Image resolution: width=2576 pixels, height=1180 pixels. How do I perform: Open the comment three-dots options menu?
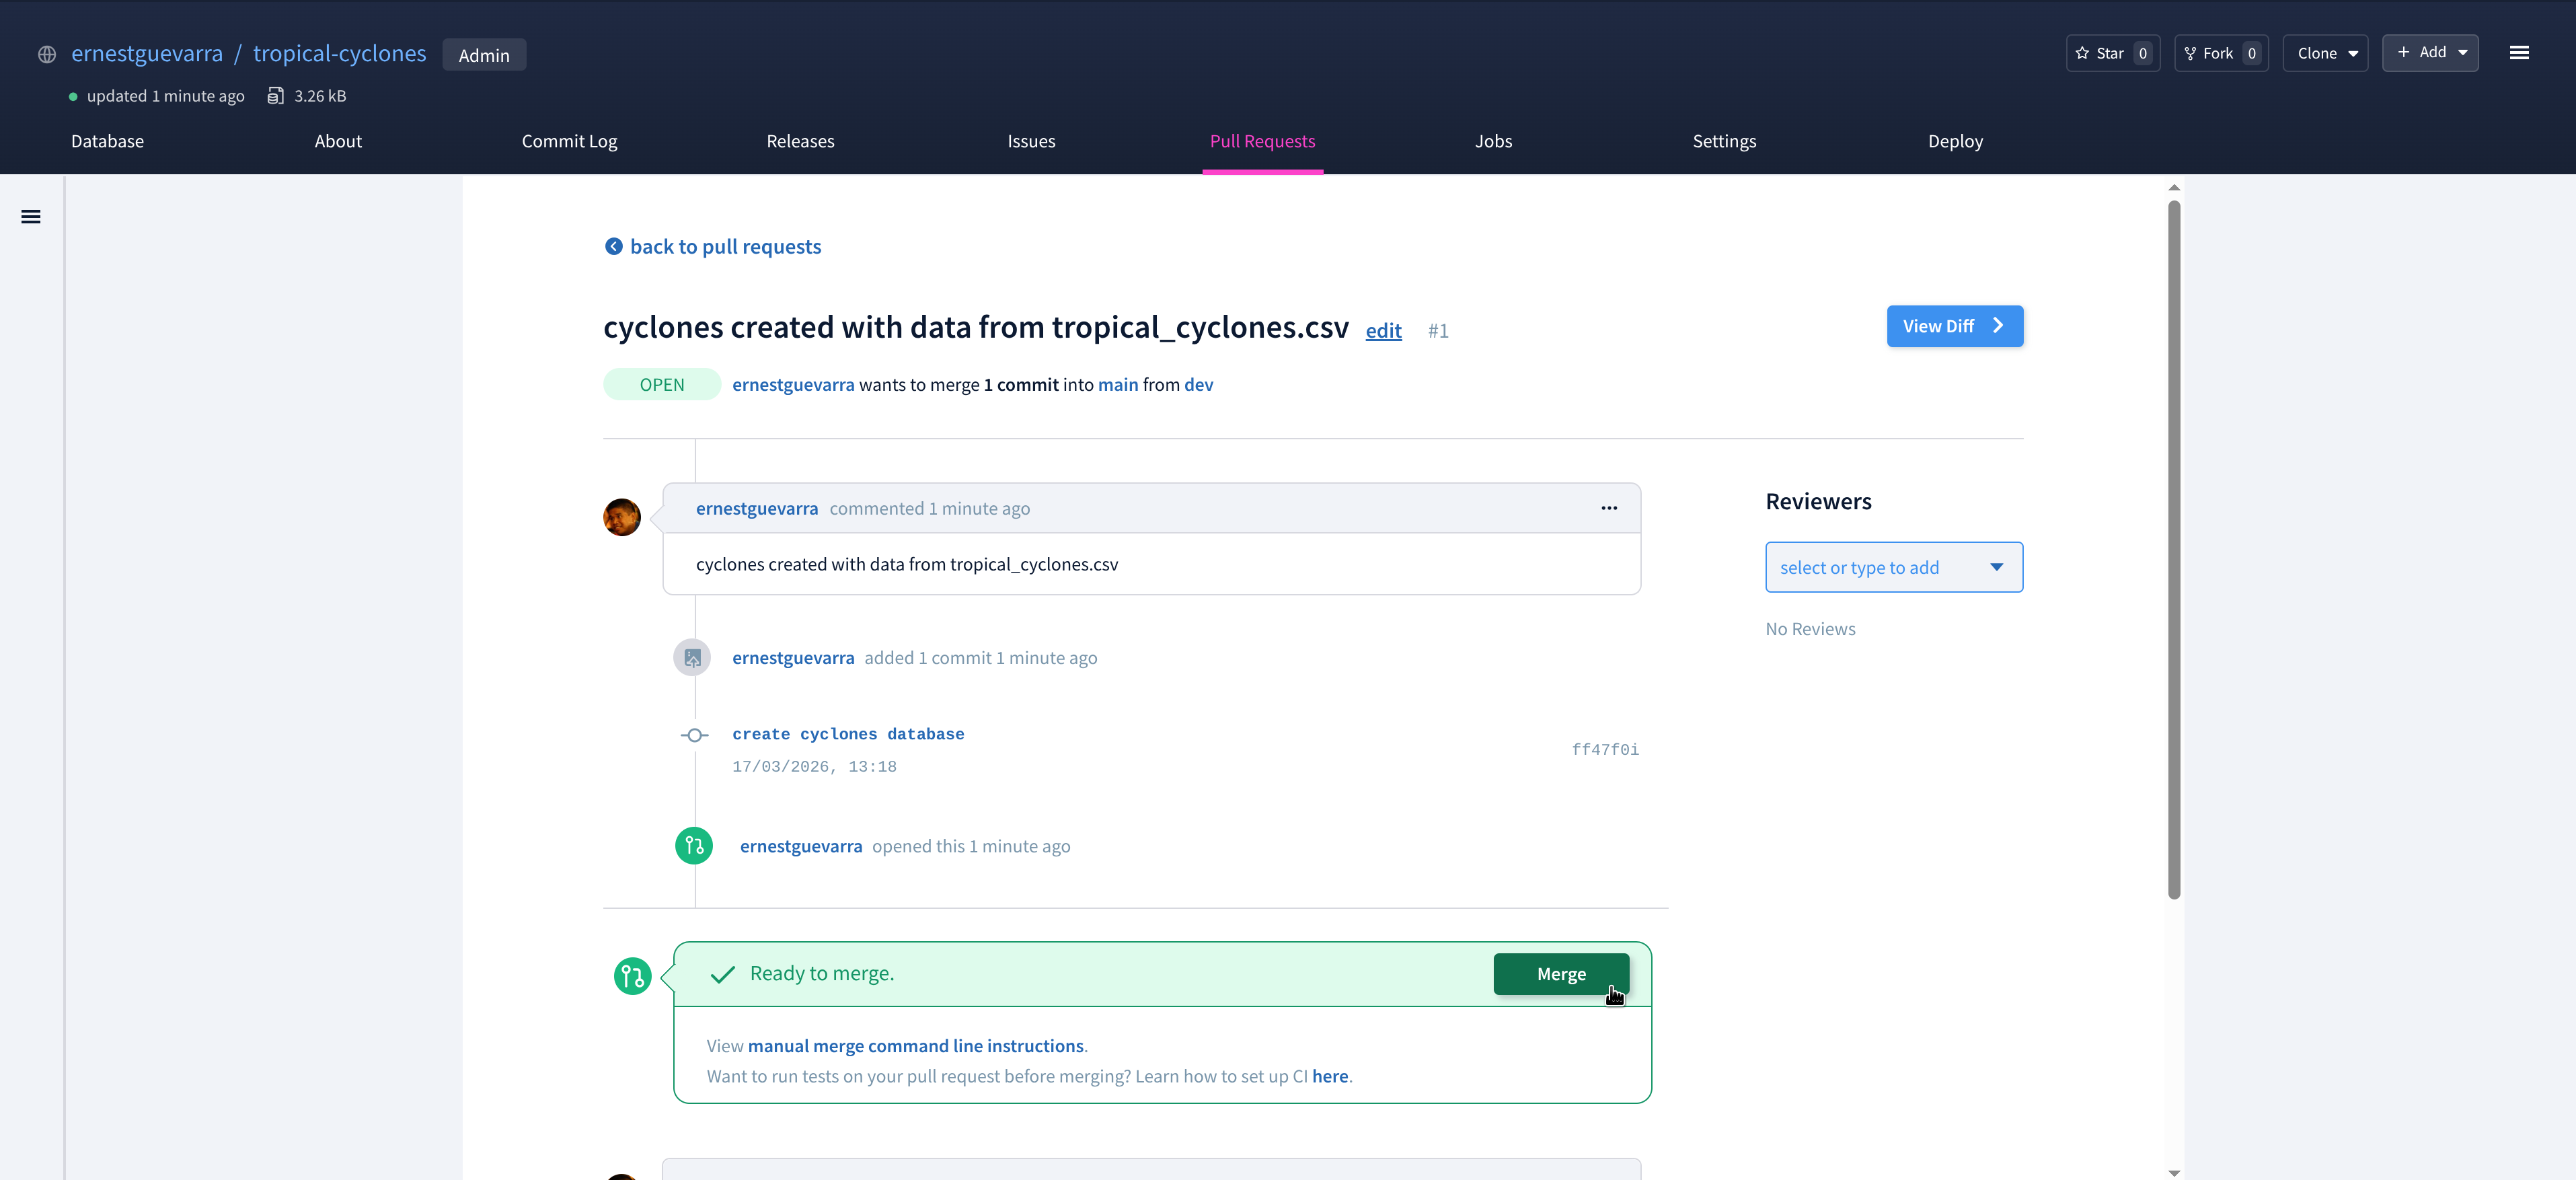point(1608,508)
